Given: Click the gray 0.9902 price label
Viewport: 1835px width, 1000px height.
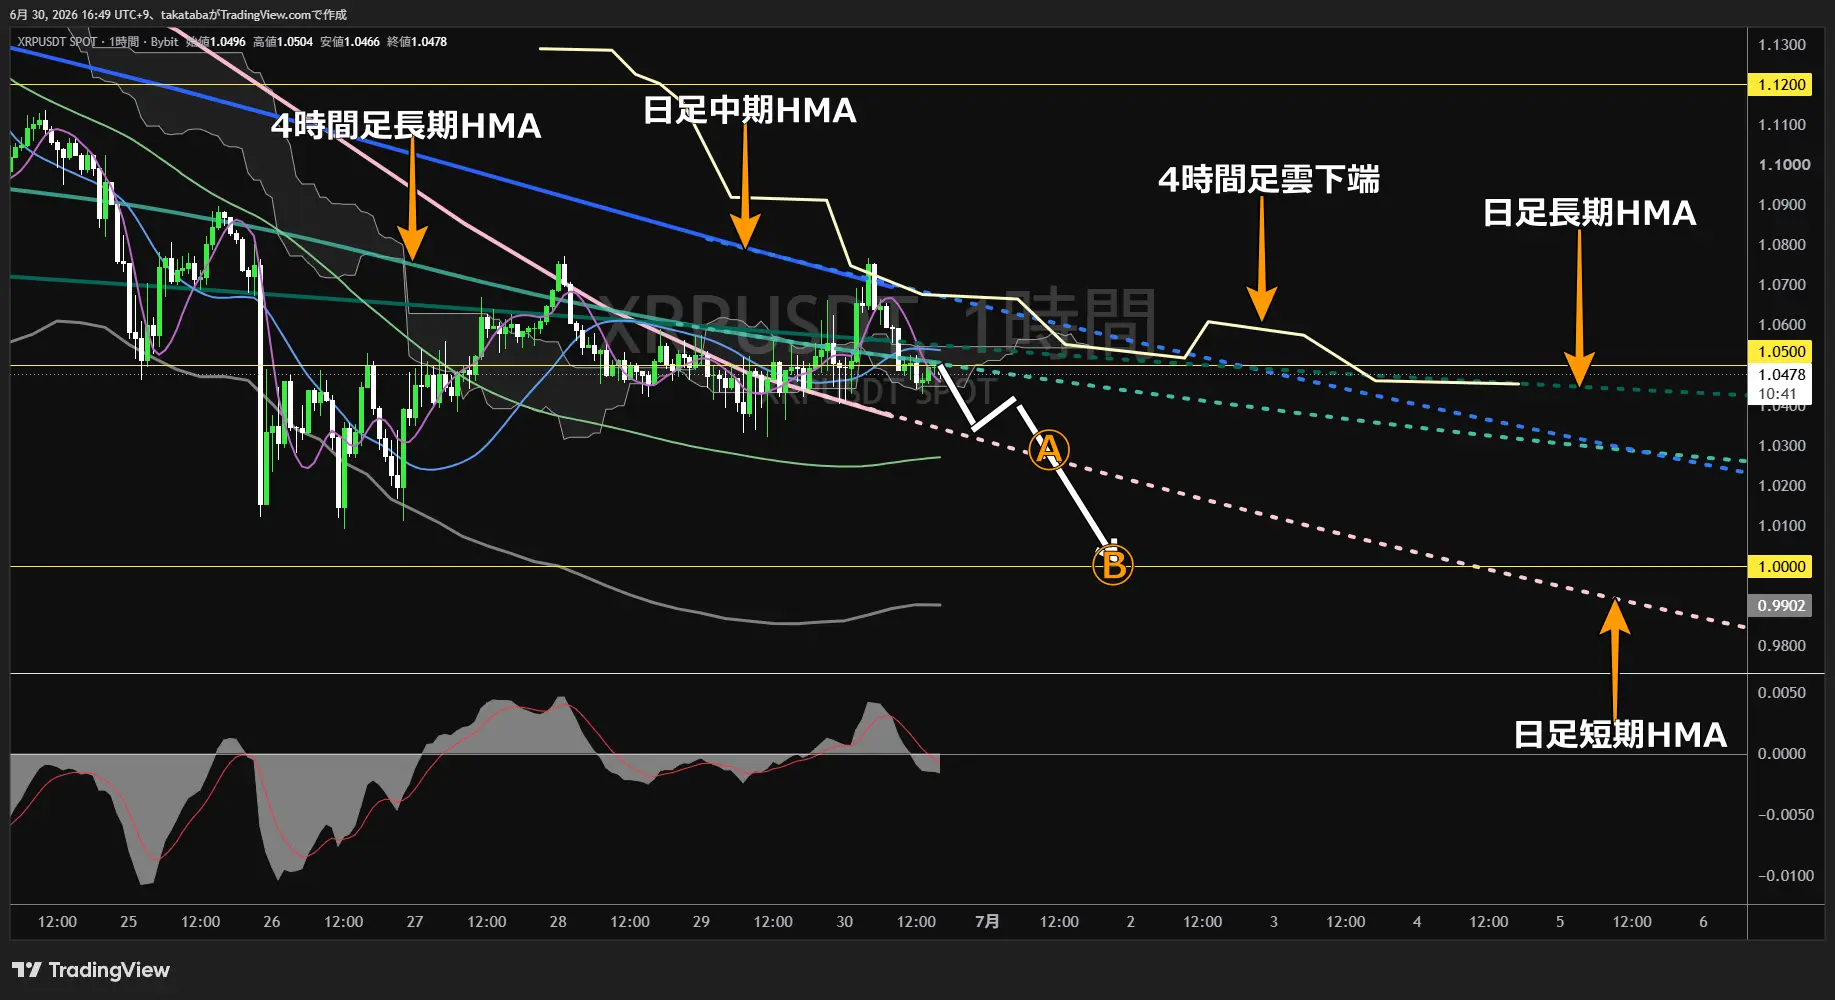Looking at the screenshot, I should tap(1781, 606).
